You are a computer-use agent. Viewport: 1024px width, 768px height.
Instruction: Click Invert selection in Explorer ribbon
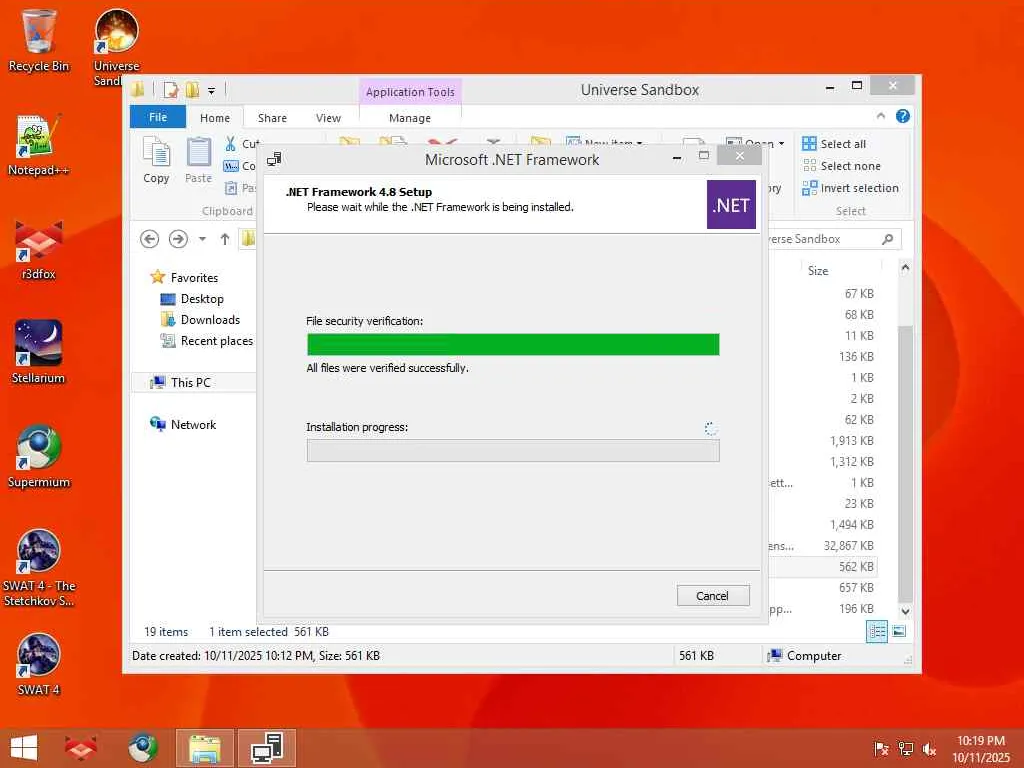[850, 188]
